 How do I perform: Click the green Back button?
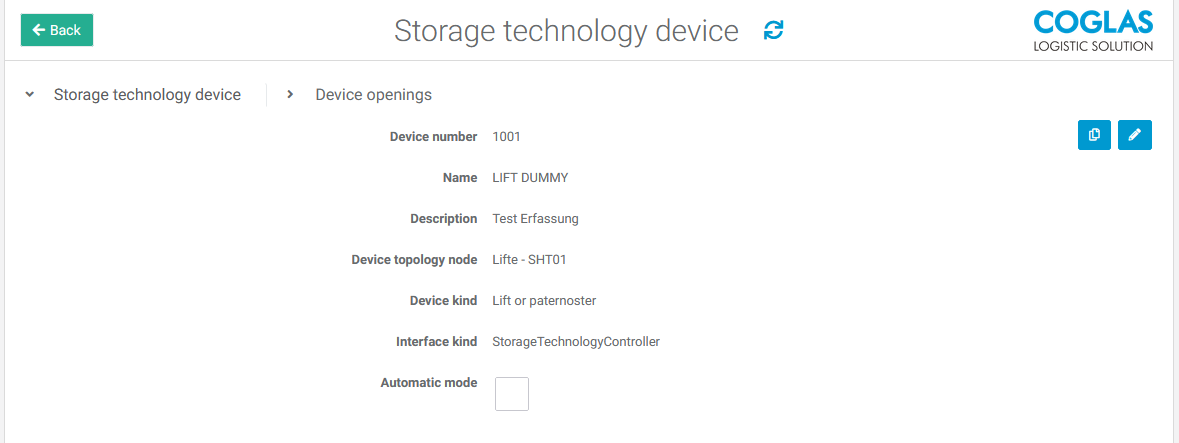[x=57, y=30]
